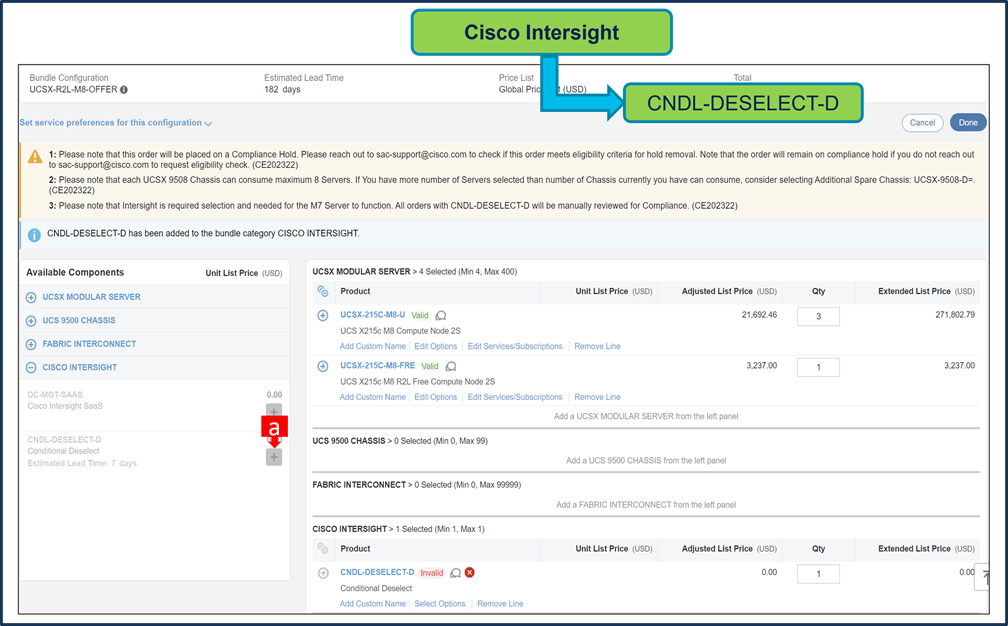Click the Extended List Price column header in top table

(x=926, y=291)
